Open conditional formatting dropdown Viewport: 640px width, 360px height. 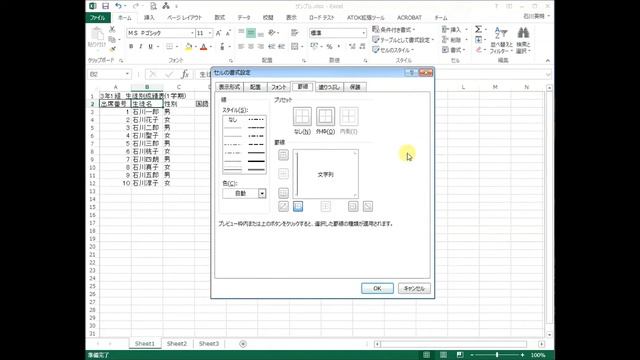(393, 29)
